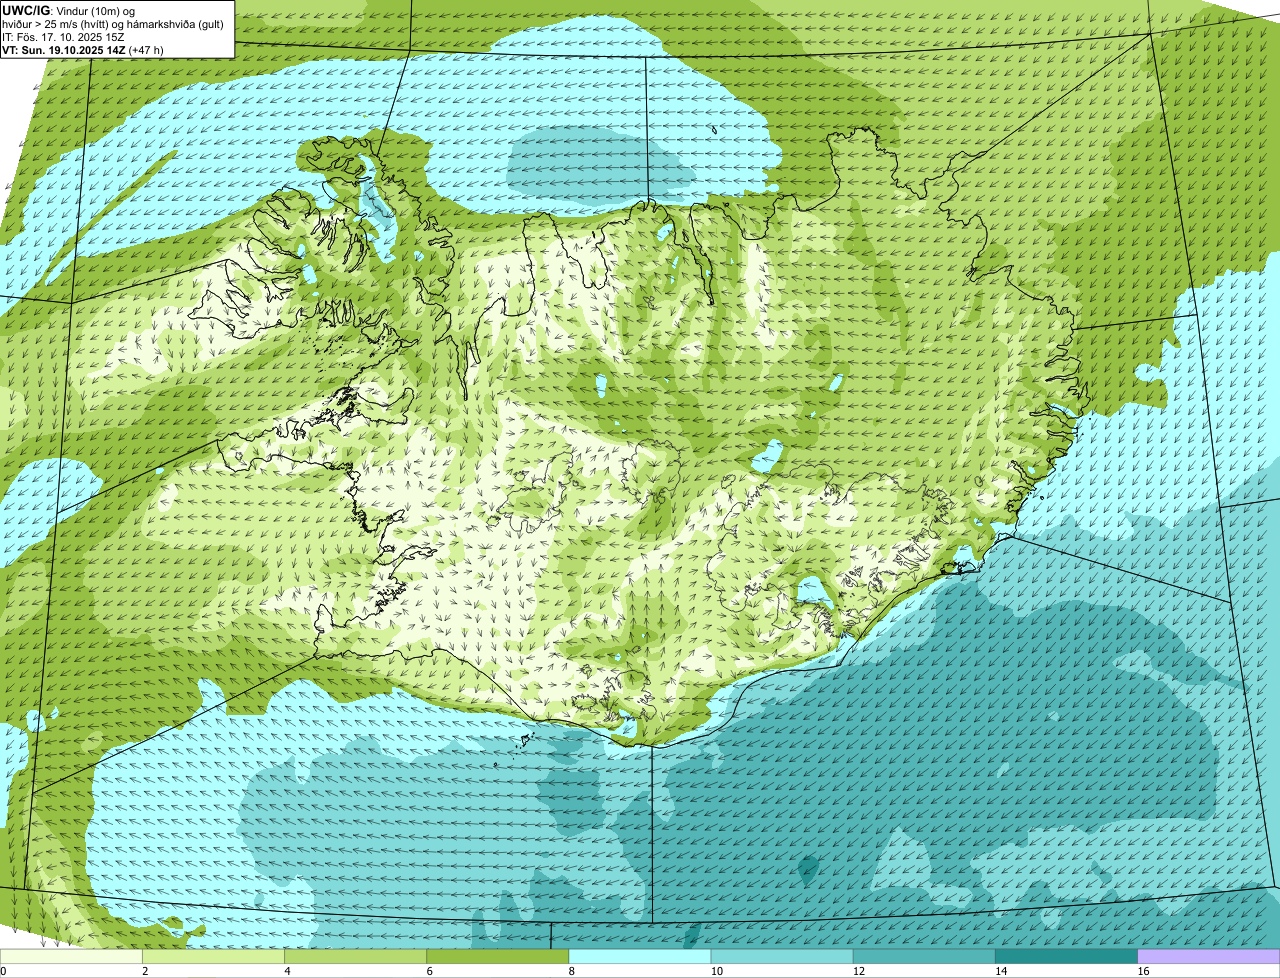The width and height of the screenshot is (1280, 978).
Task: Click the scale label "2"
Action: (145, 971)
